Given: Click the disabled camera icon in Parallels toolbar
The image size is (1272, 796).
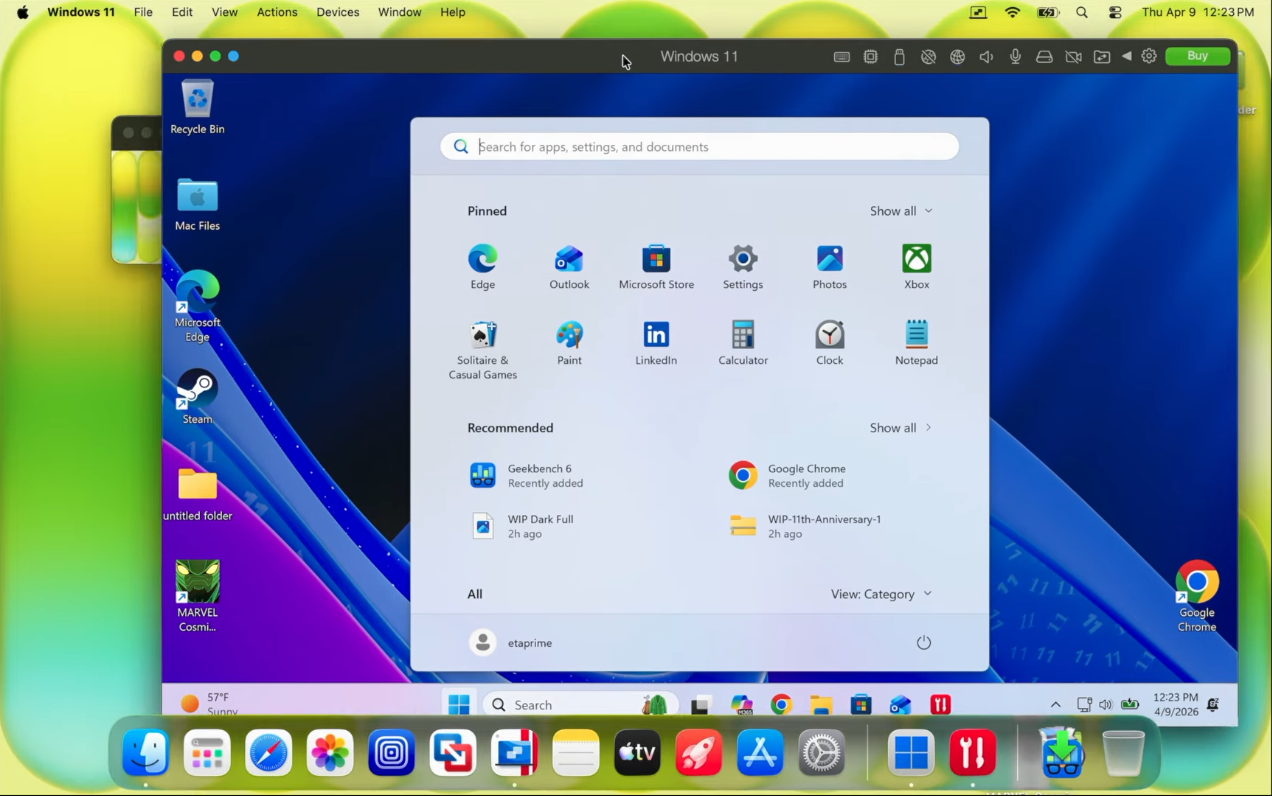Looking at the screenshot, I should [1073, 57].
